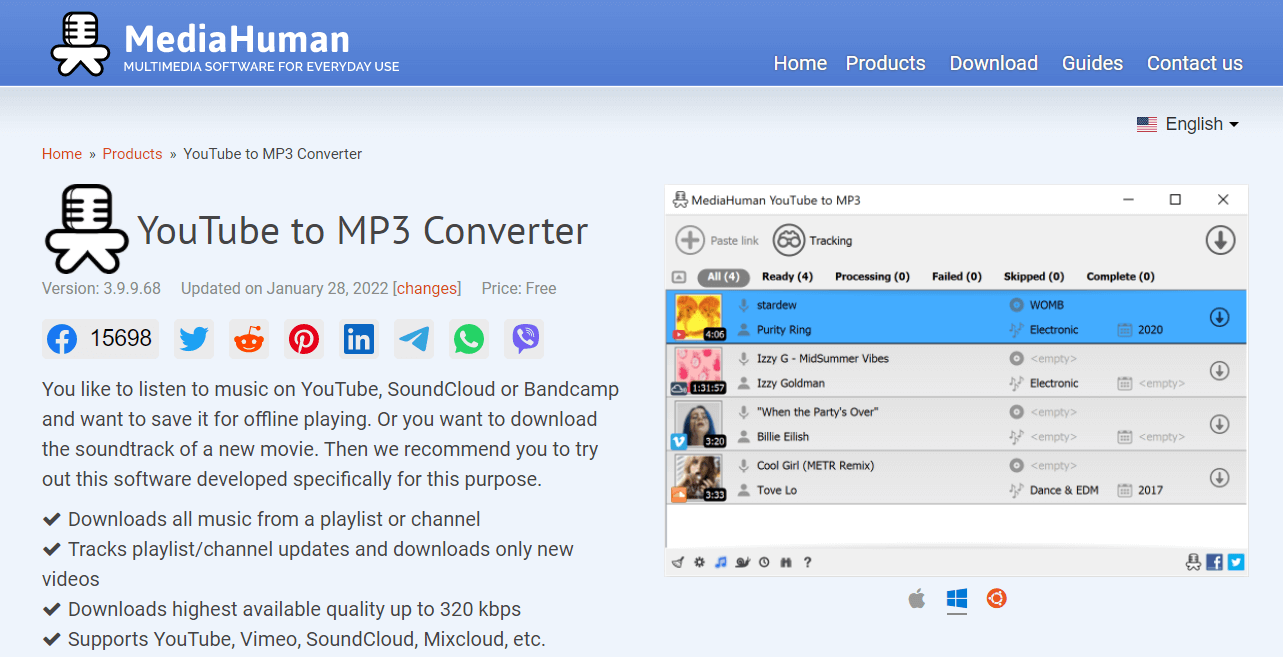1283x657 pixels.
Task: Open Products in the top navigation
Action: click(886, 63)
